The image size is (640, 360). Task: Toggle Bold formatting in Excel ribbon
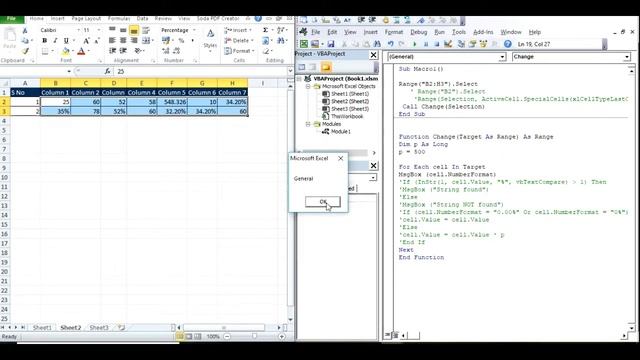coord(44,40)
